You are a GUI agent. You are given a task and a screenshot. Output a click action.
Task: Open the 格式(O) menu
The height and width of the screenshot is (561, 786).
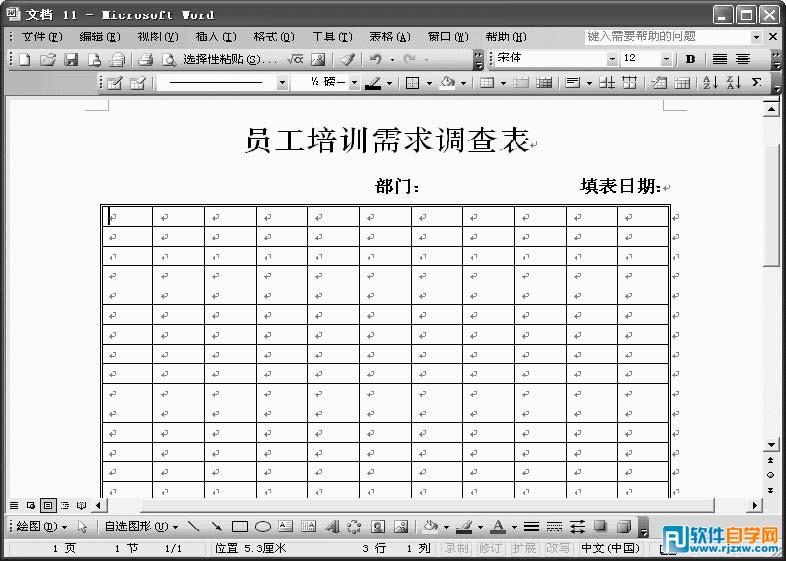[x=274, y=37]
